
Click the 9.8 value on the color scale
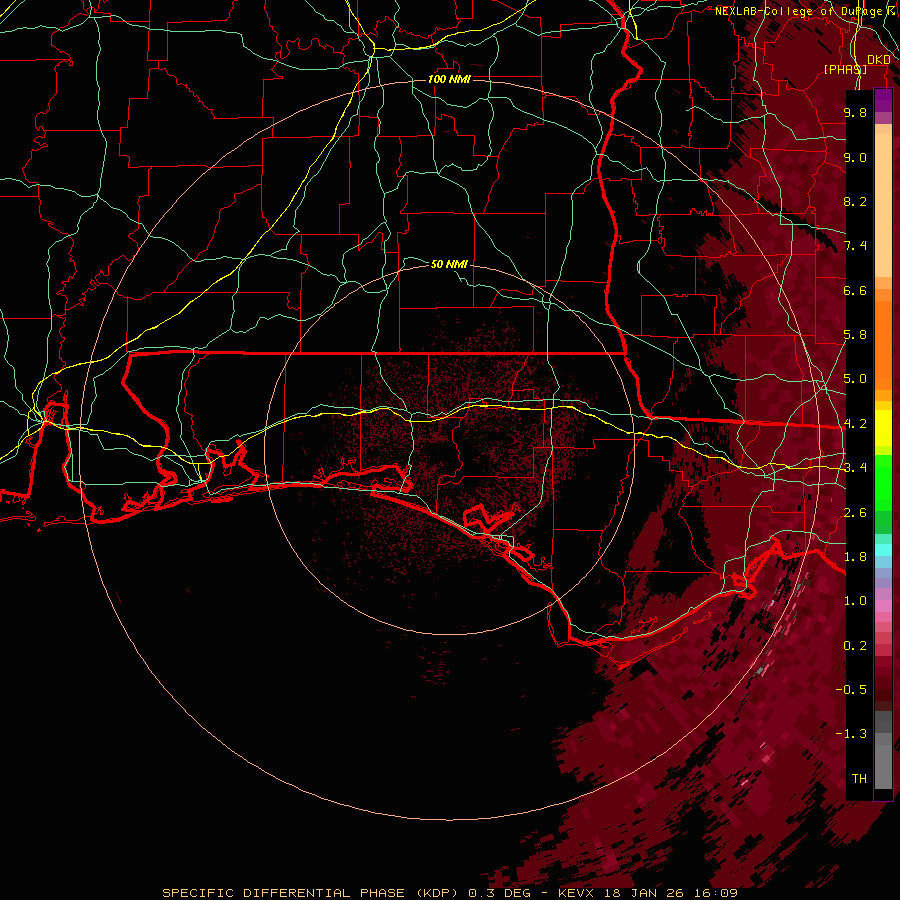click(855, 112)
